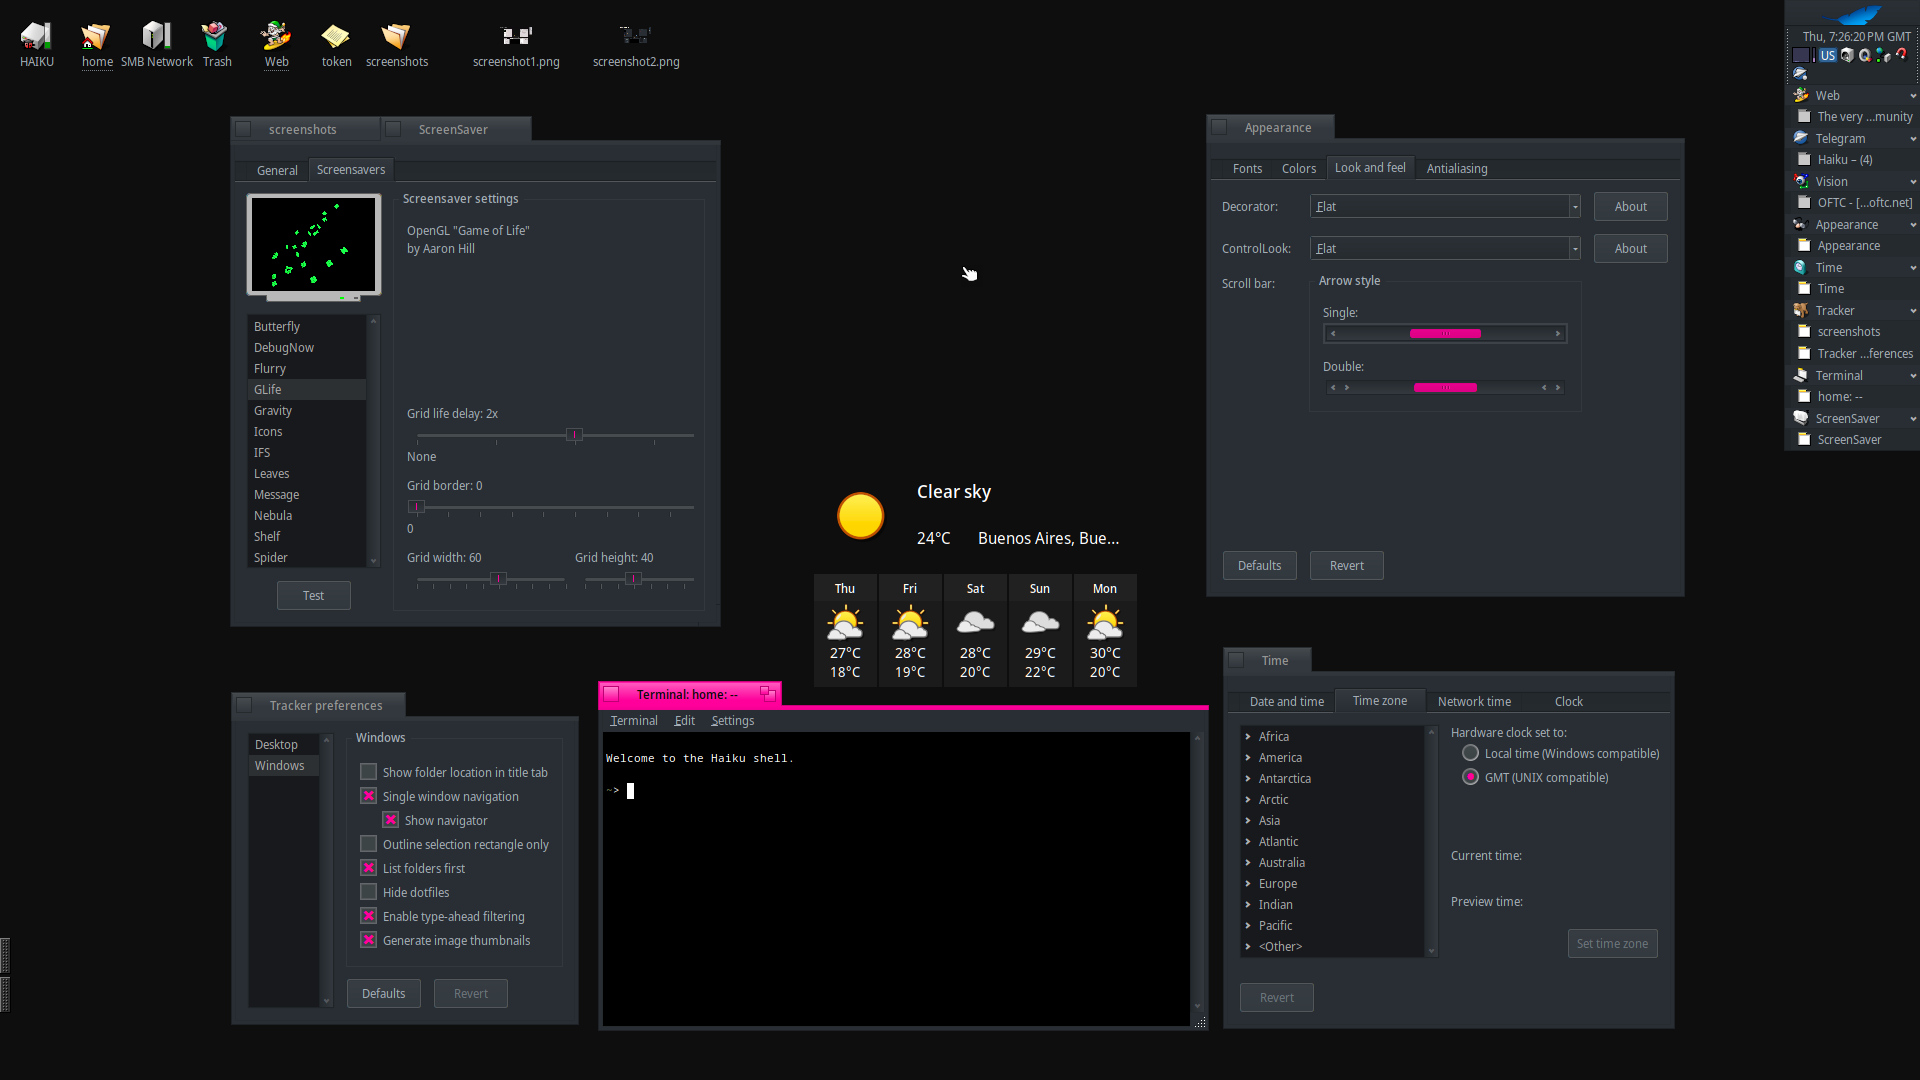Image resolution: width=1920 pixels, height=1080 pixels.
Task: Click the US keymap tray icon
Action: [x=1828, y=55]
